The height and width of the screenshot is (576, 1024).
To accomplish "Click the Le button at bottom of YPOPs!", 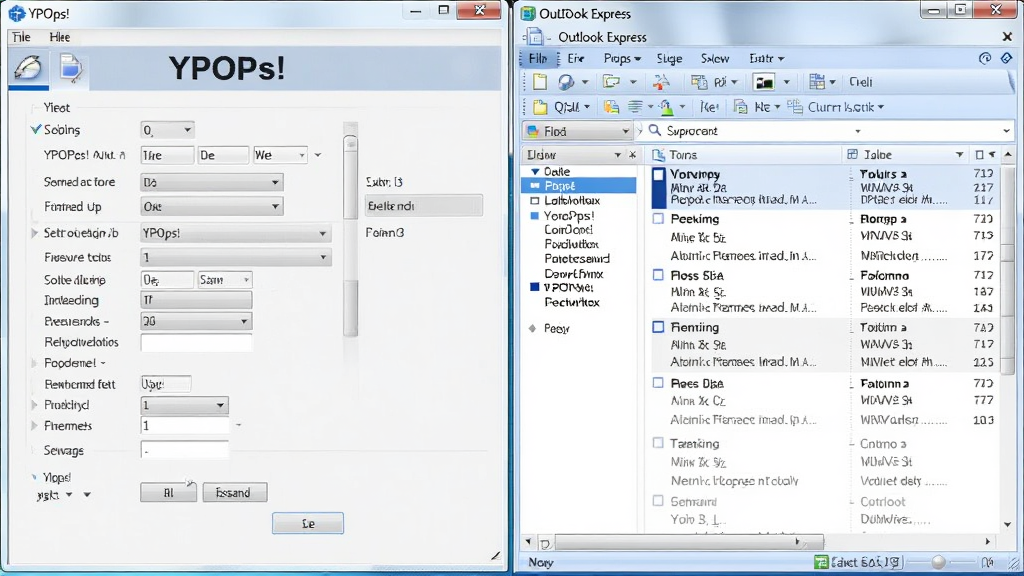I will 308,523.
